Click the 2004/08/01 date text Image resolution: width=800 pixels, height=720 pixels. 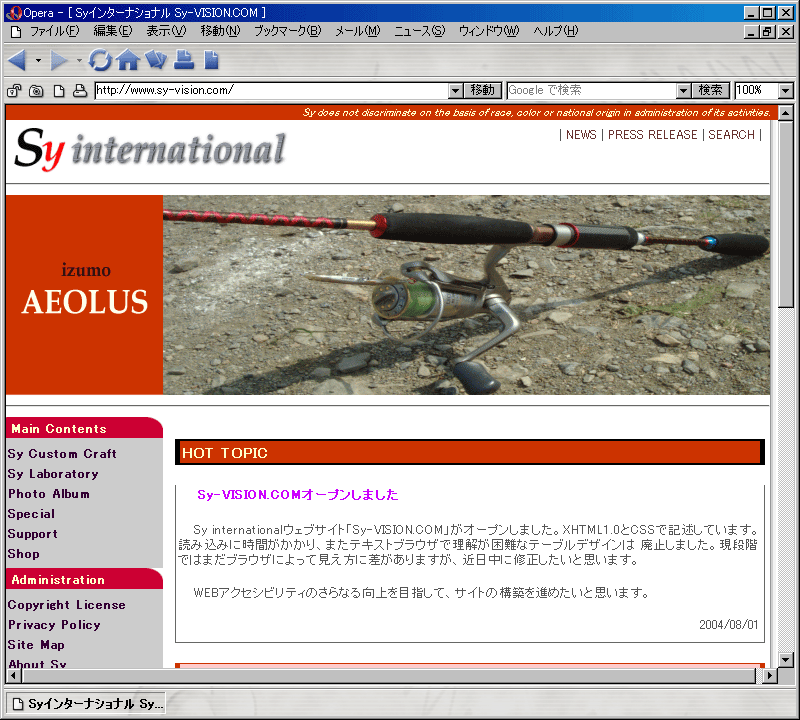[x=729, y=625]
